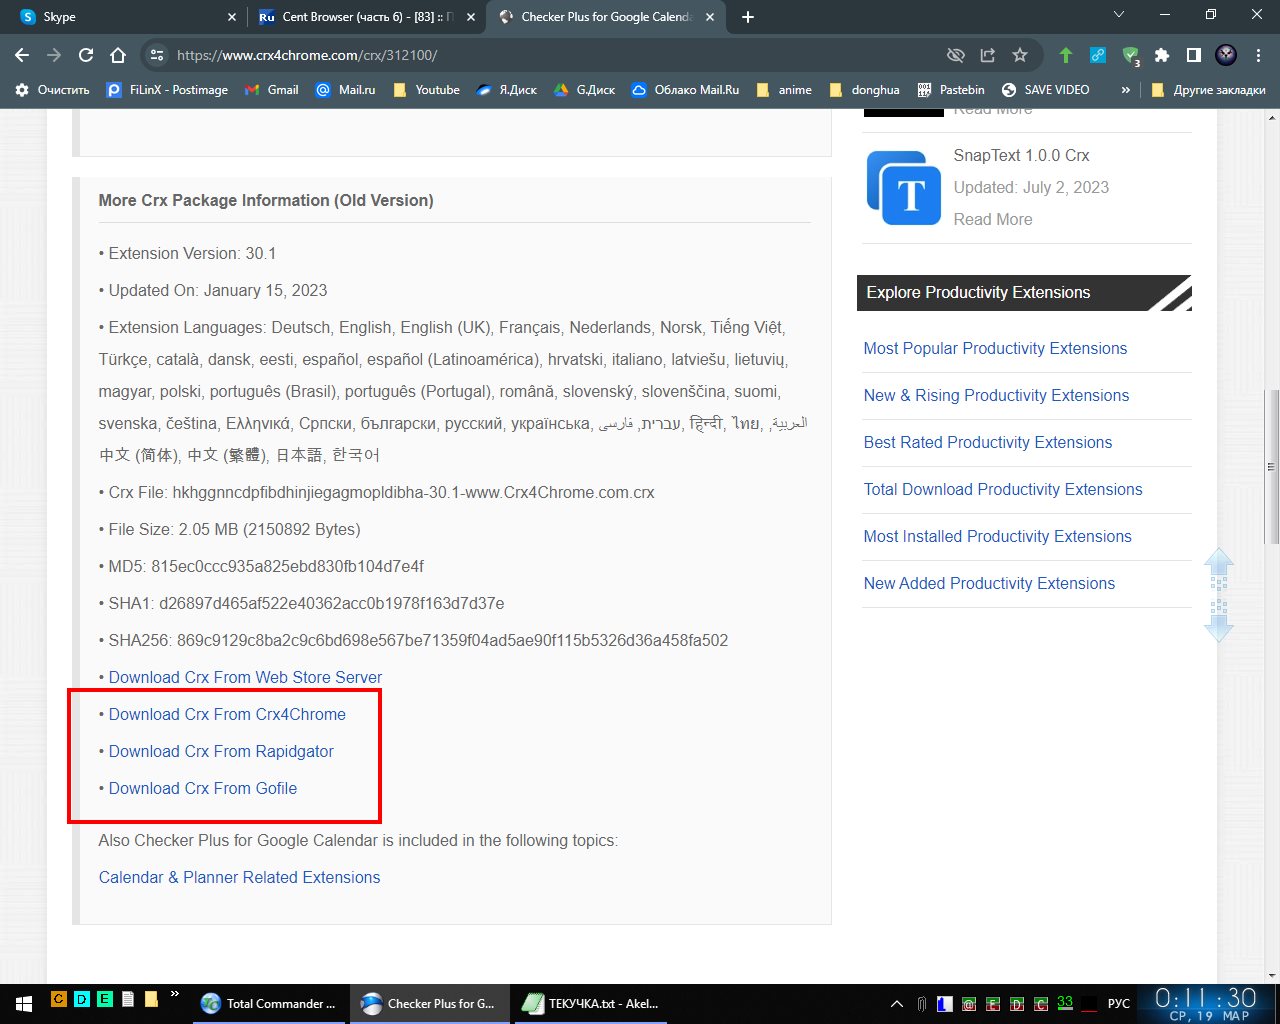
Task: Open the Windows Start menu
Action: point(23,1003)
